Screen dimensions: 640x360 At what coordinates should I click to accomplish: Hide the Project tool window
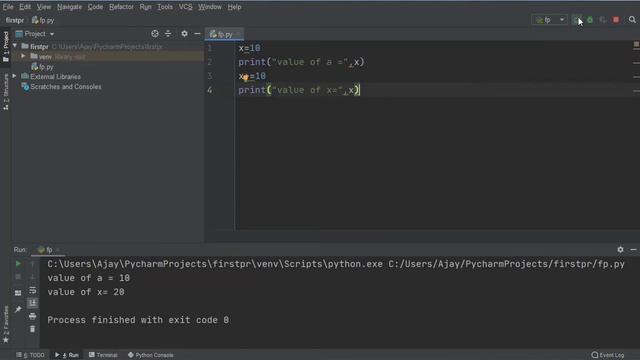point(197,34)
